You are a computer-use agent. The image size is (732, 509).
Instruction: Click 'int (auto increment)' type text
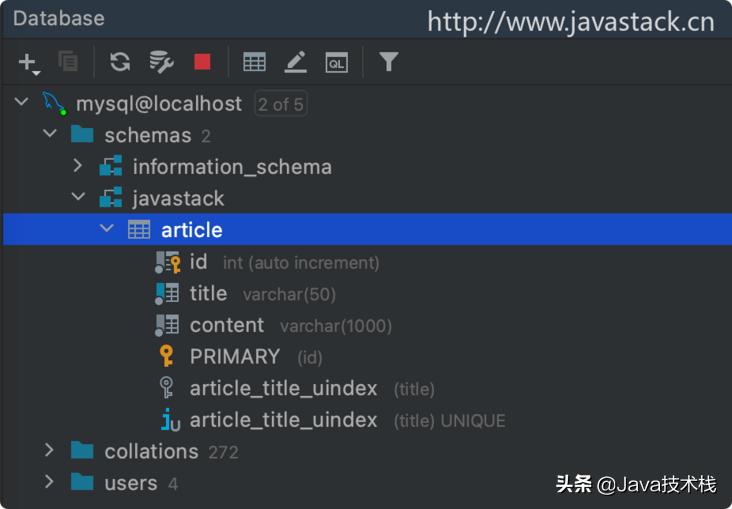(301, 263)
